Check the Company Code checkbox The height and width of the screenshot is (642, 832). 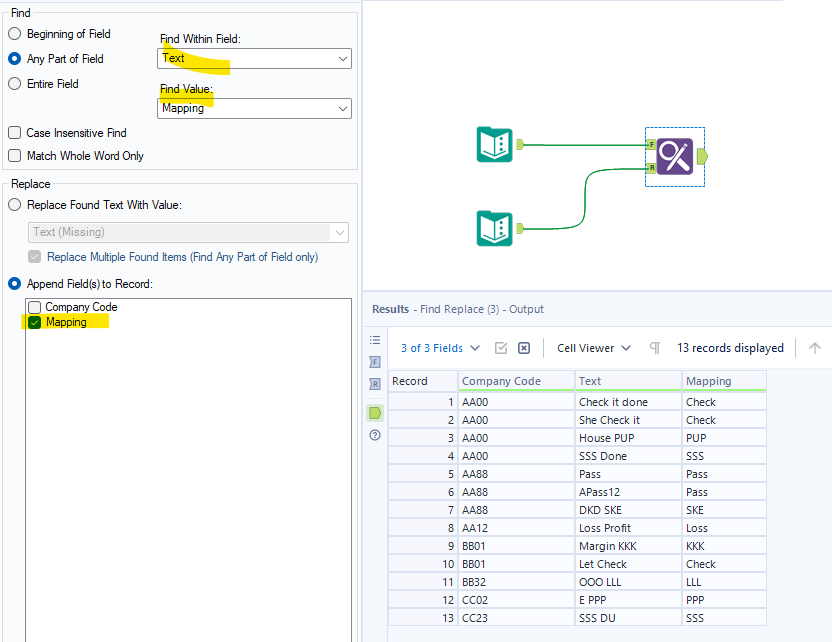click(34, 307)
